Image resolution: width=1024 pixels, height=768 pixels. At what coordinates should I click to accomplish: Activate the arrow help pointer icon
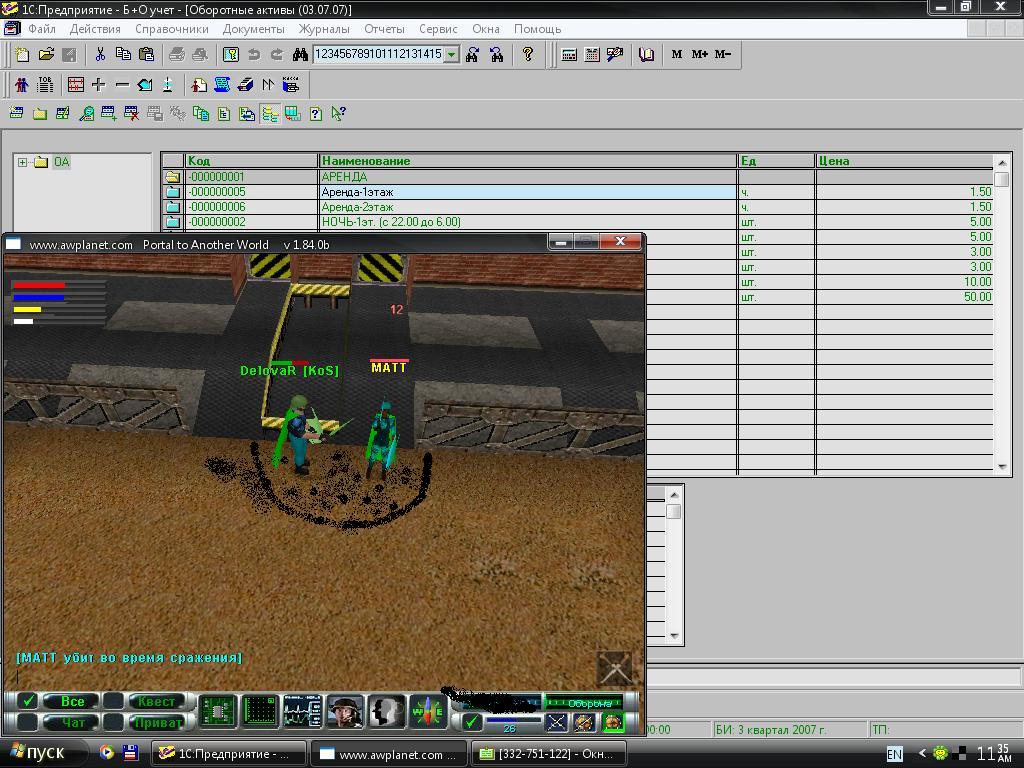[x=338, y=114]
